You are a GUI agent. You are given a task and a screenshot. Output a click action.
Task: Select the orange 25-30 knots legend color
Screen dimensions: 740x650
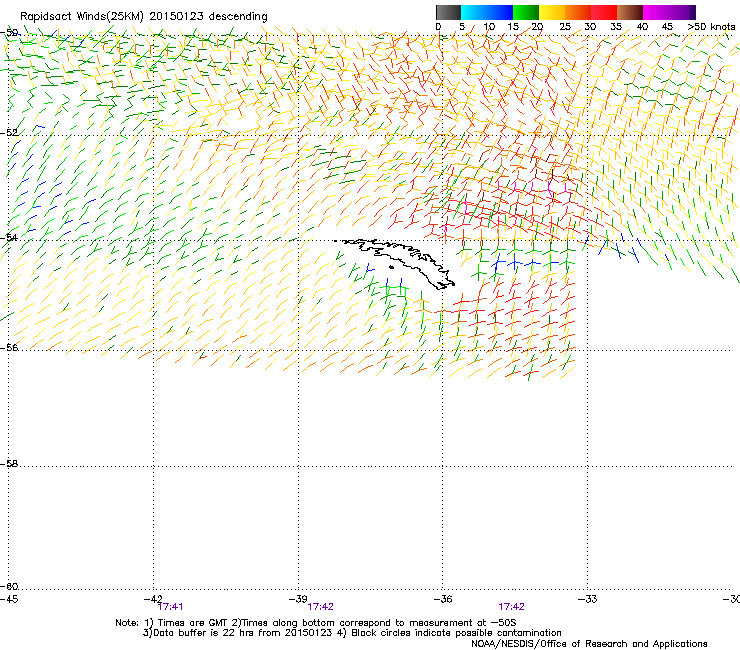578,12
